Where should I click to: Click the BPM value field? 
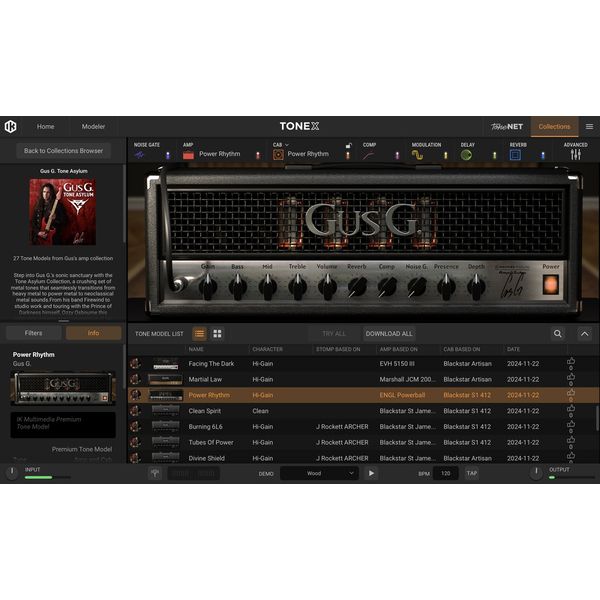pos(445,473)
